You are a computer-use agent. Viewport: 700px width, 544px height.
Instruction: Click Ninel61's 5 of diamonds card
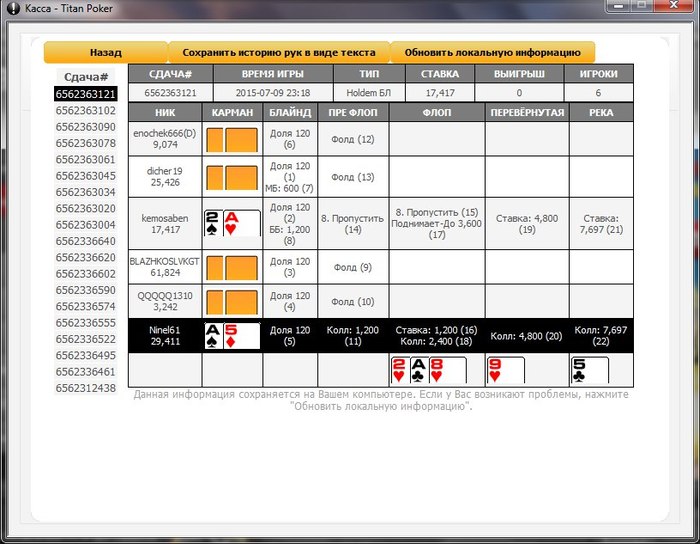tap(242, 336)
